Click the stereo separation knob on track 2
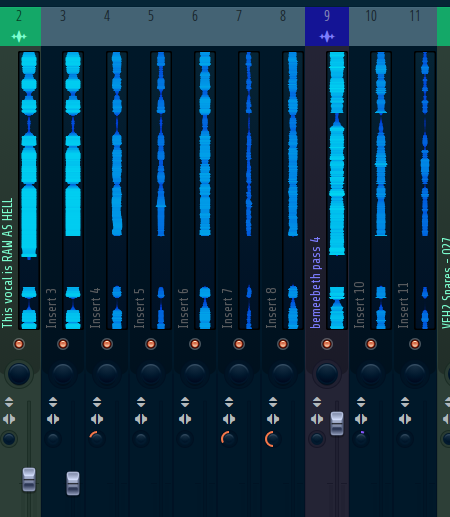The width and height of the screenshot is (450, 517). tap(9, 439)
